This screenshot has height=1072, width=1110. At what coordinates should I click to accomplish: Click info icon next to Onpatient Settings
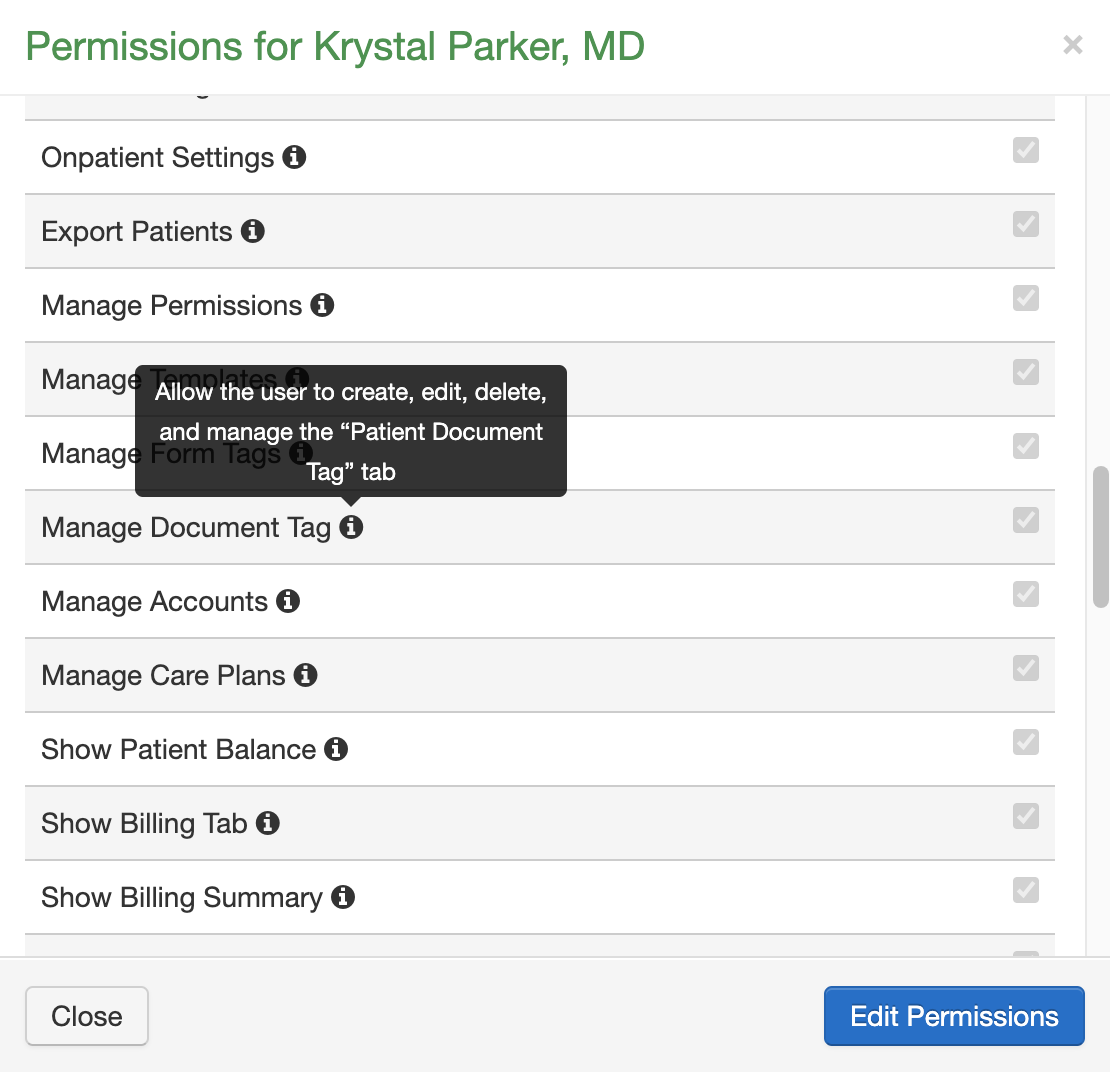click(x=294, y=157)
